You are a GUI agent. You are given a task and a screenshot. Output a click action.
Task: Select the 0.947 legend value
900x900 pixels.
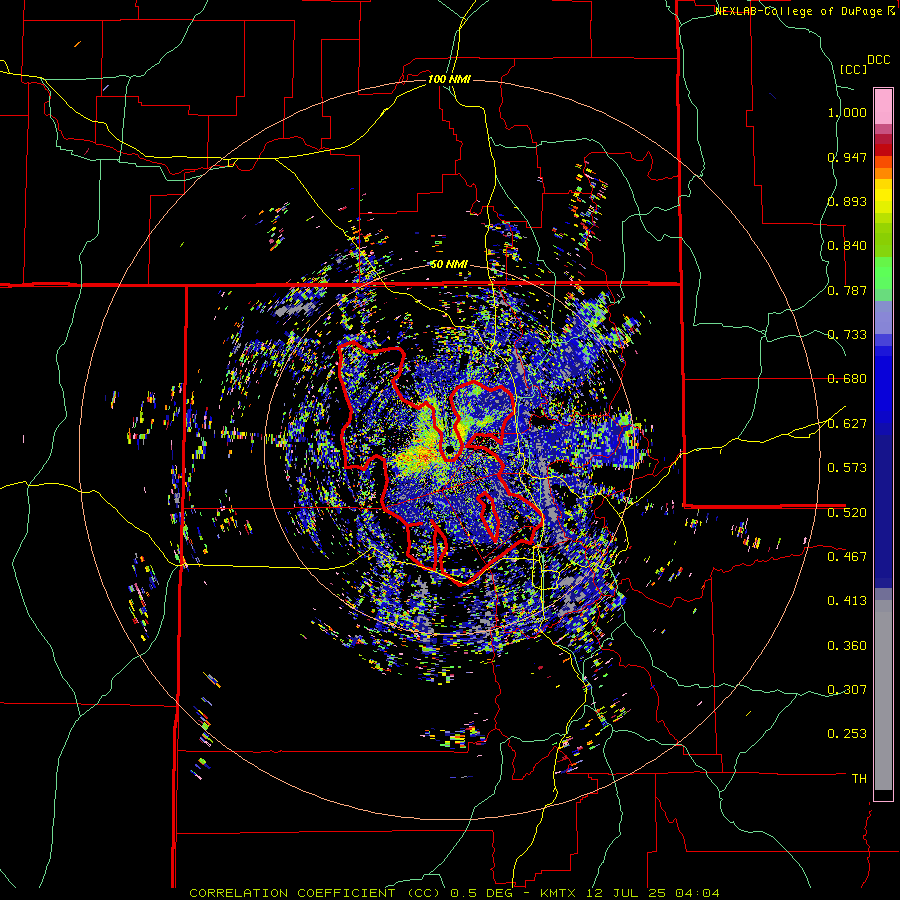[847, 157]
